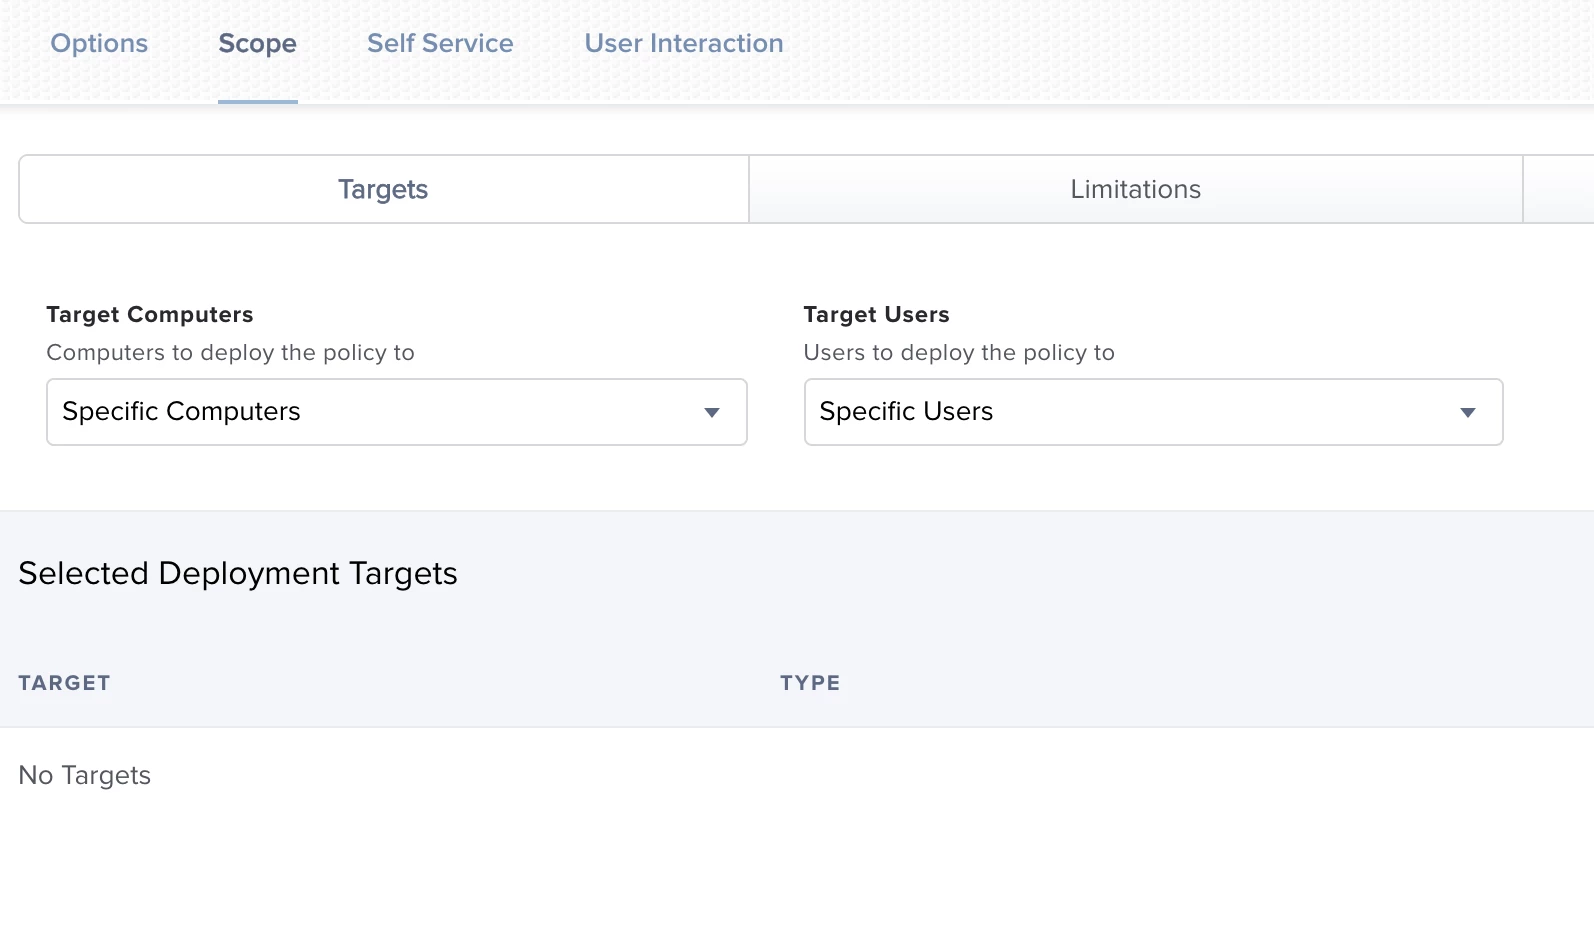Image resolution: width=1594 pixels, height=944 pixels.
Task: Click the blue underline beneath Scope
Action: [258, 101]
